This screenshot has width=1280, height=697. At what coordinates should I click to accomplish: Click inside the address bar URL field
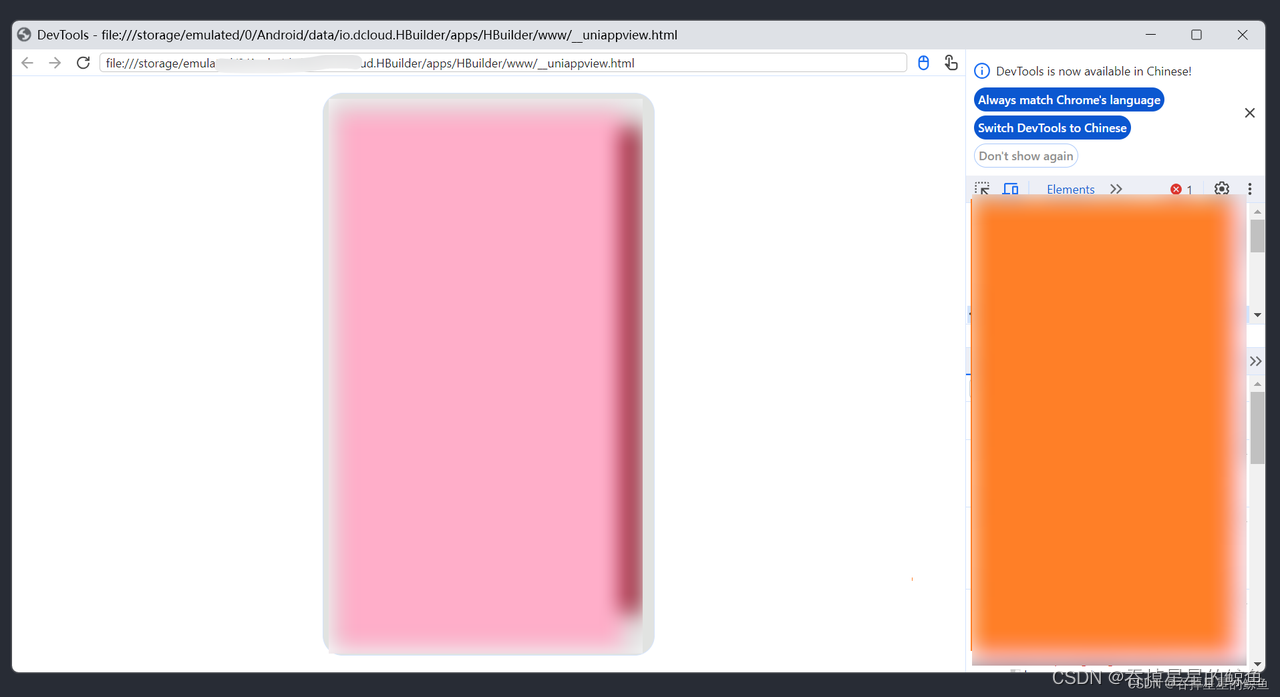(x=500, y=62)
